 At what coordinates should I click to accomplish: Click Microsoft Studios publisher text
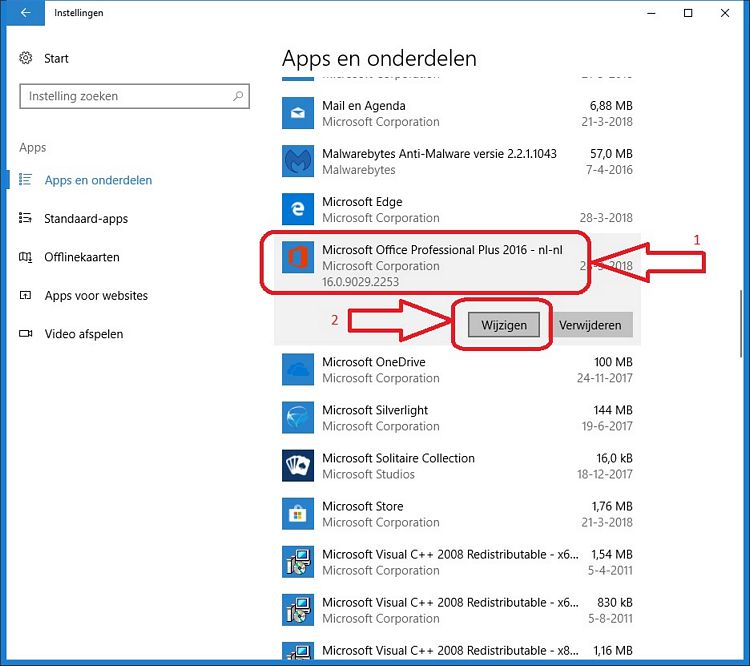[x=368, y=474]
